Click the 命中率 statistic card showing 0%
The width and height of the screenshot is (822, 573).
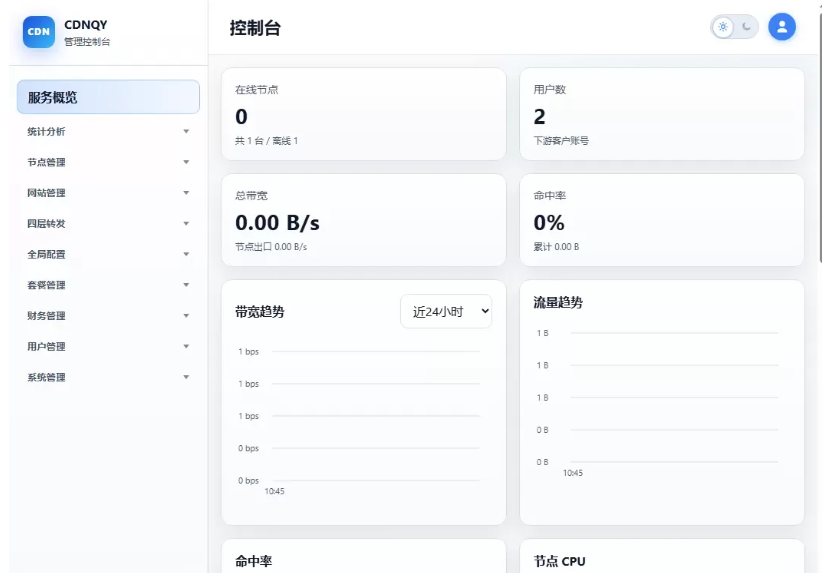tap(662, 220)
